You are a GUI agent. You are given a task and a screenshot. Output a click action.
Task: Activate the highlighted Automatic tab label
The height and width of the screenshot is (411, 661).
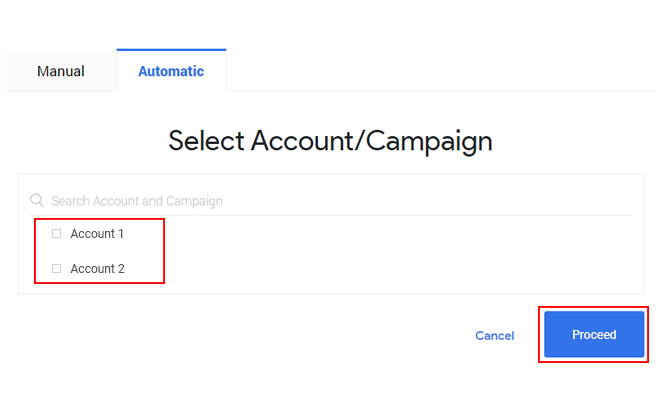pyautogui.click(x=171, y=71)
